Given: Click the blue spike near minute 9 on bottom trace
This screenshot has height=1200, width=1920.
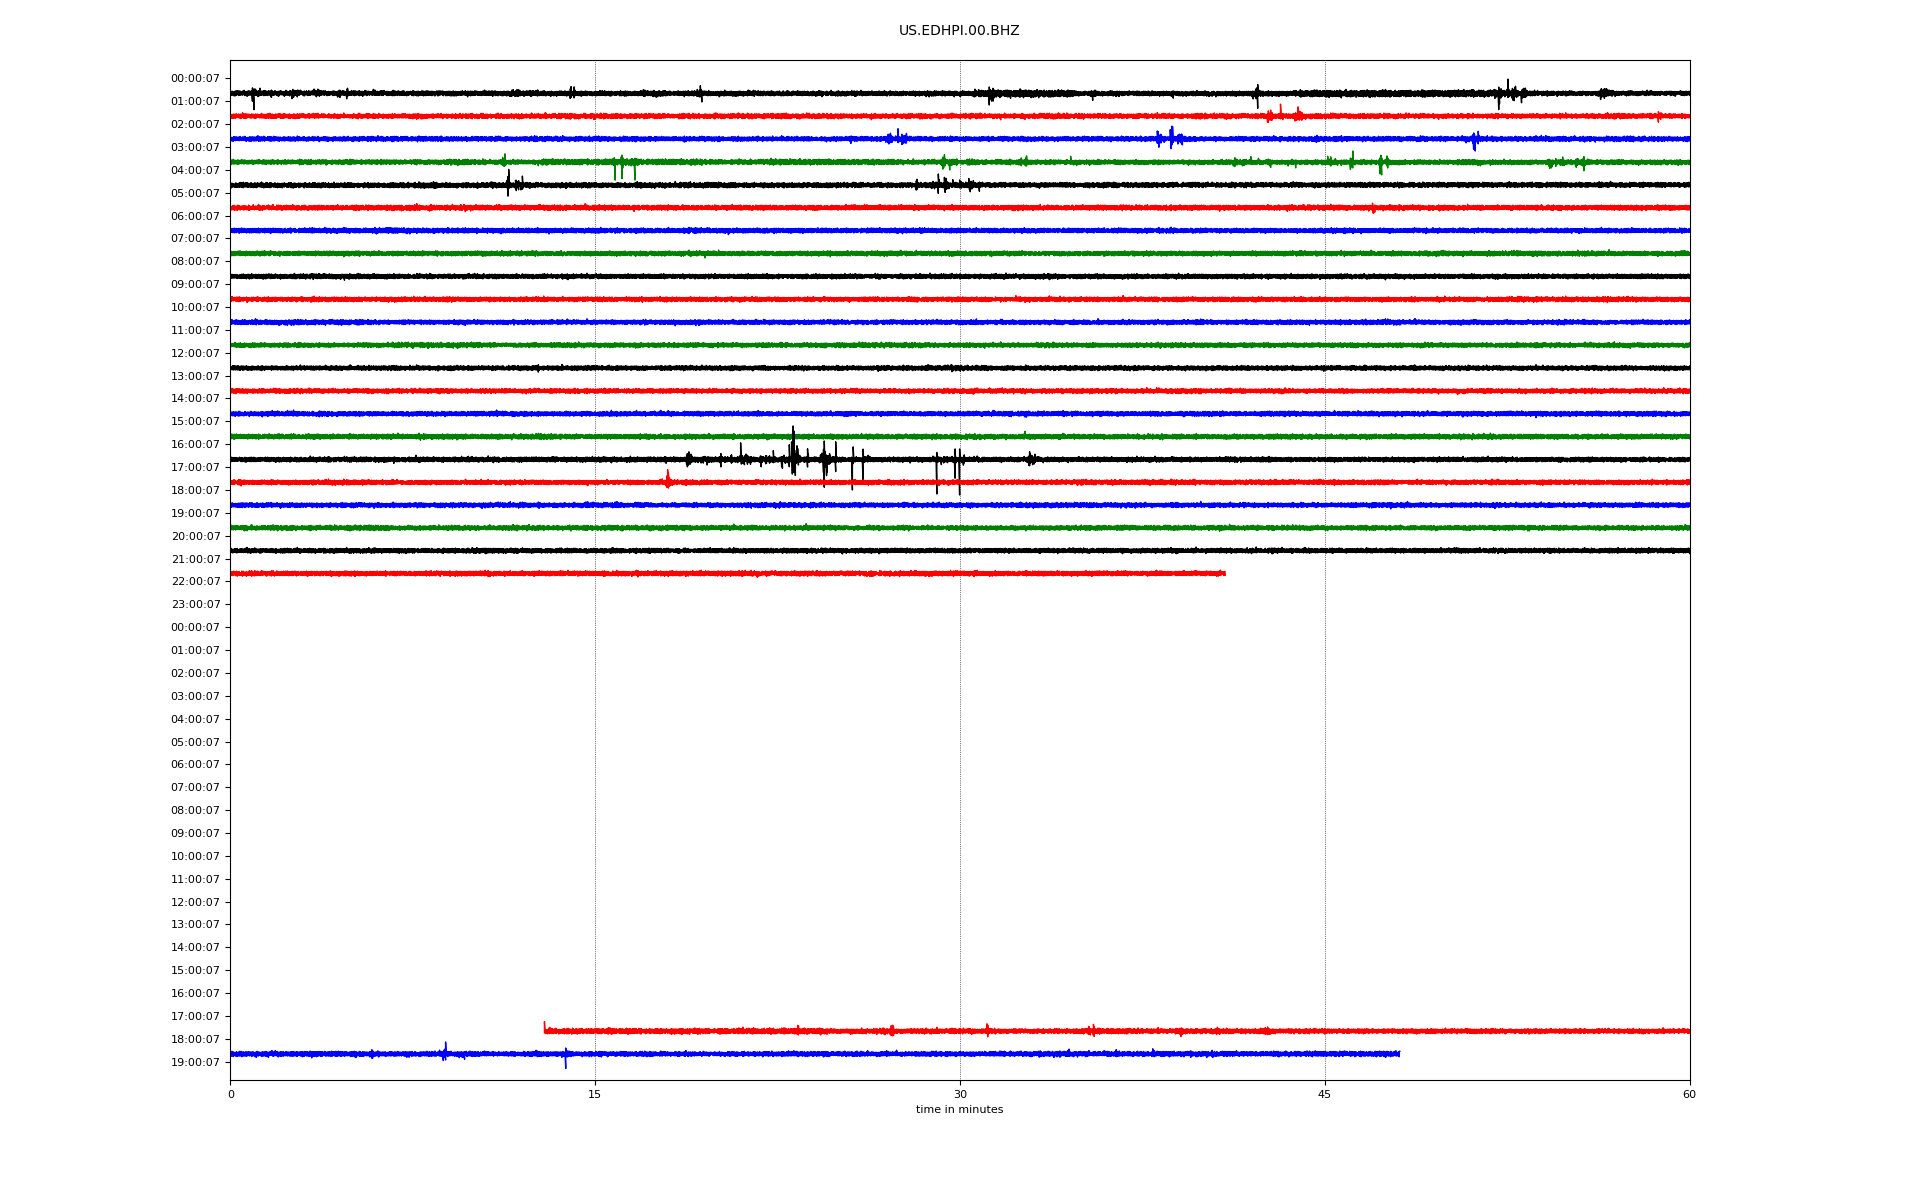Looking at the screenshot, I should 445,1051.
